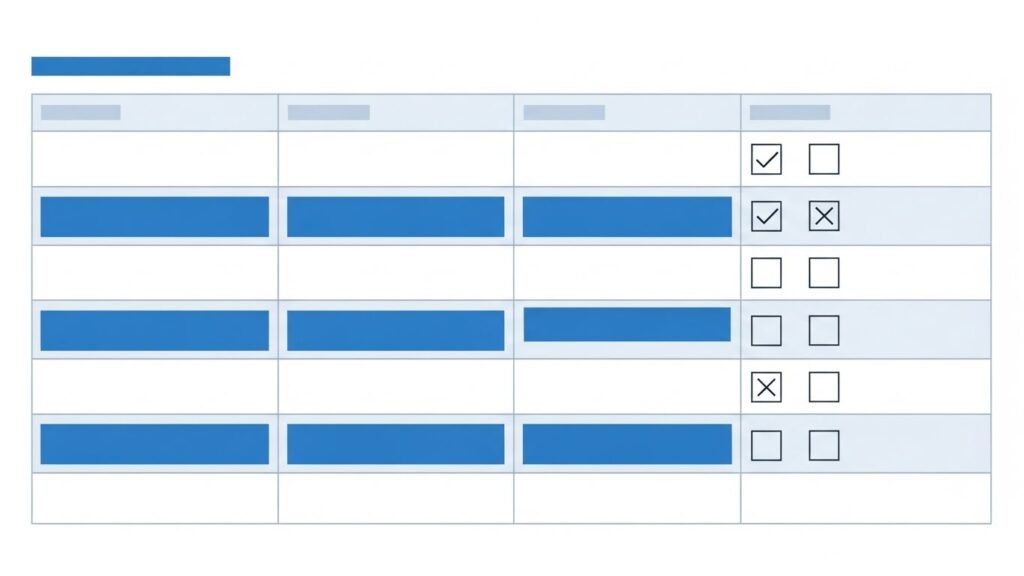This screenshot has height=576, width=1024.
Task: Click the first column header label
Action: click(81, 112)
